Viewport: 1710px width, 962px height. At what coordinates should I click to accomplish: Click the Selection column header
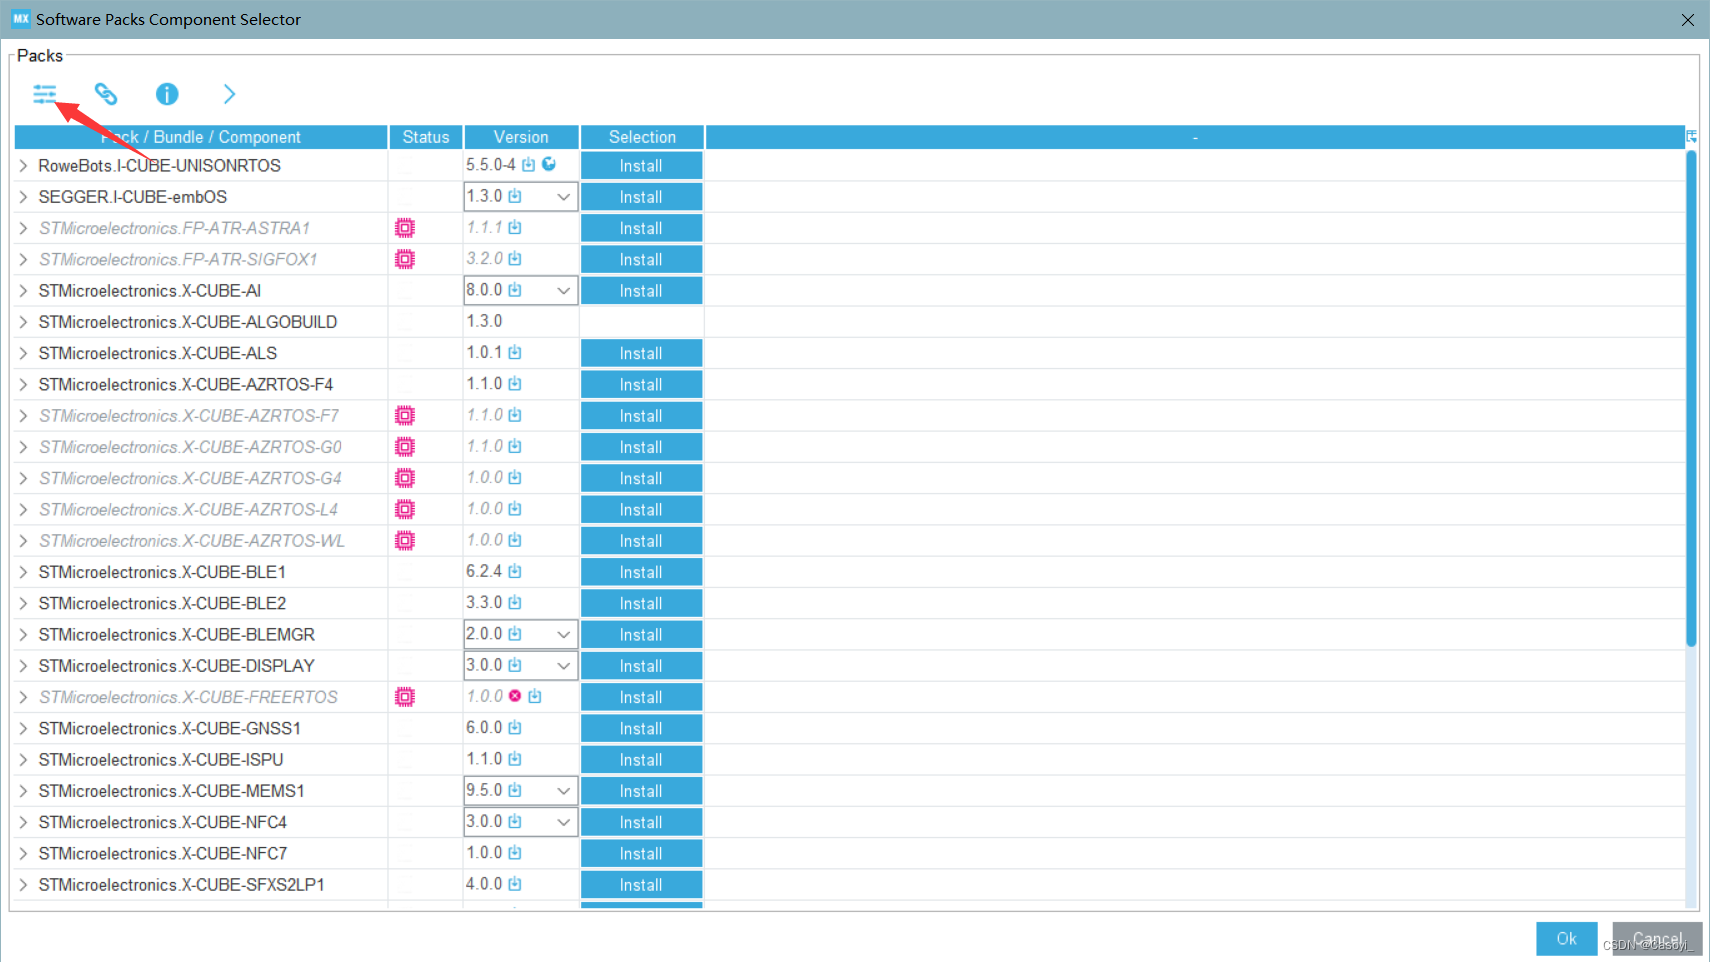click(642, 137)
